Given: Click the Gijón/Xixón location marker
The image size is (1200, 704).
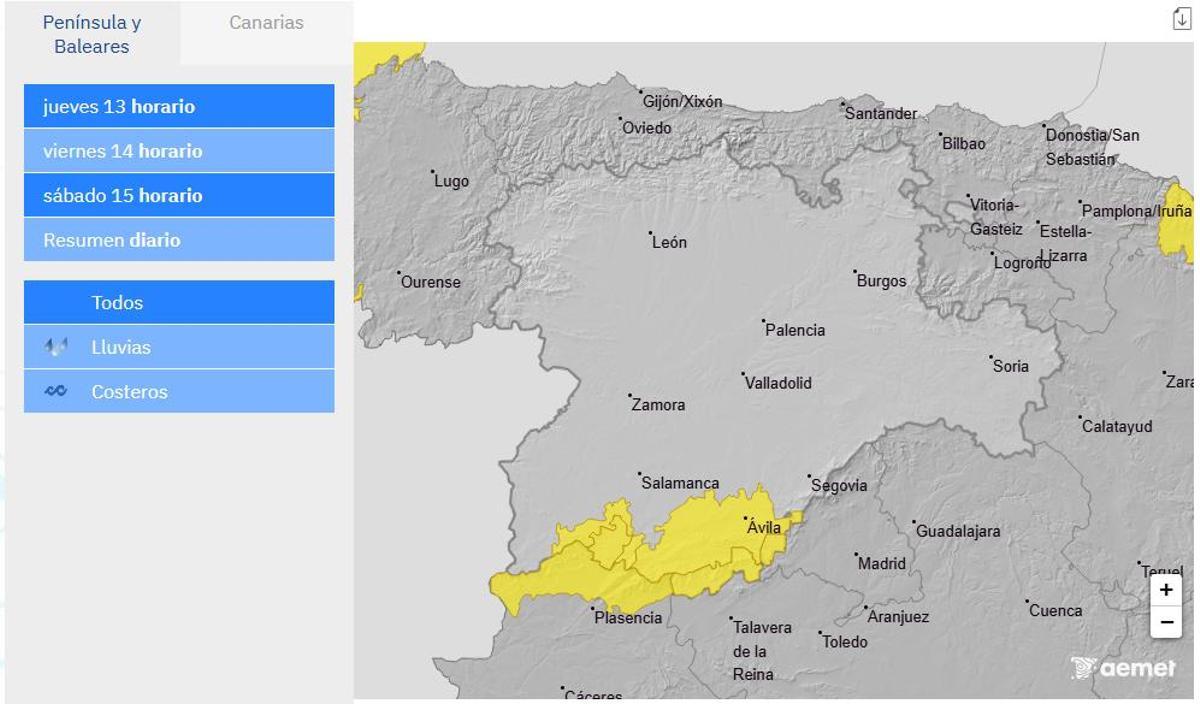Looking at the screenshot, I should point(640,91).
